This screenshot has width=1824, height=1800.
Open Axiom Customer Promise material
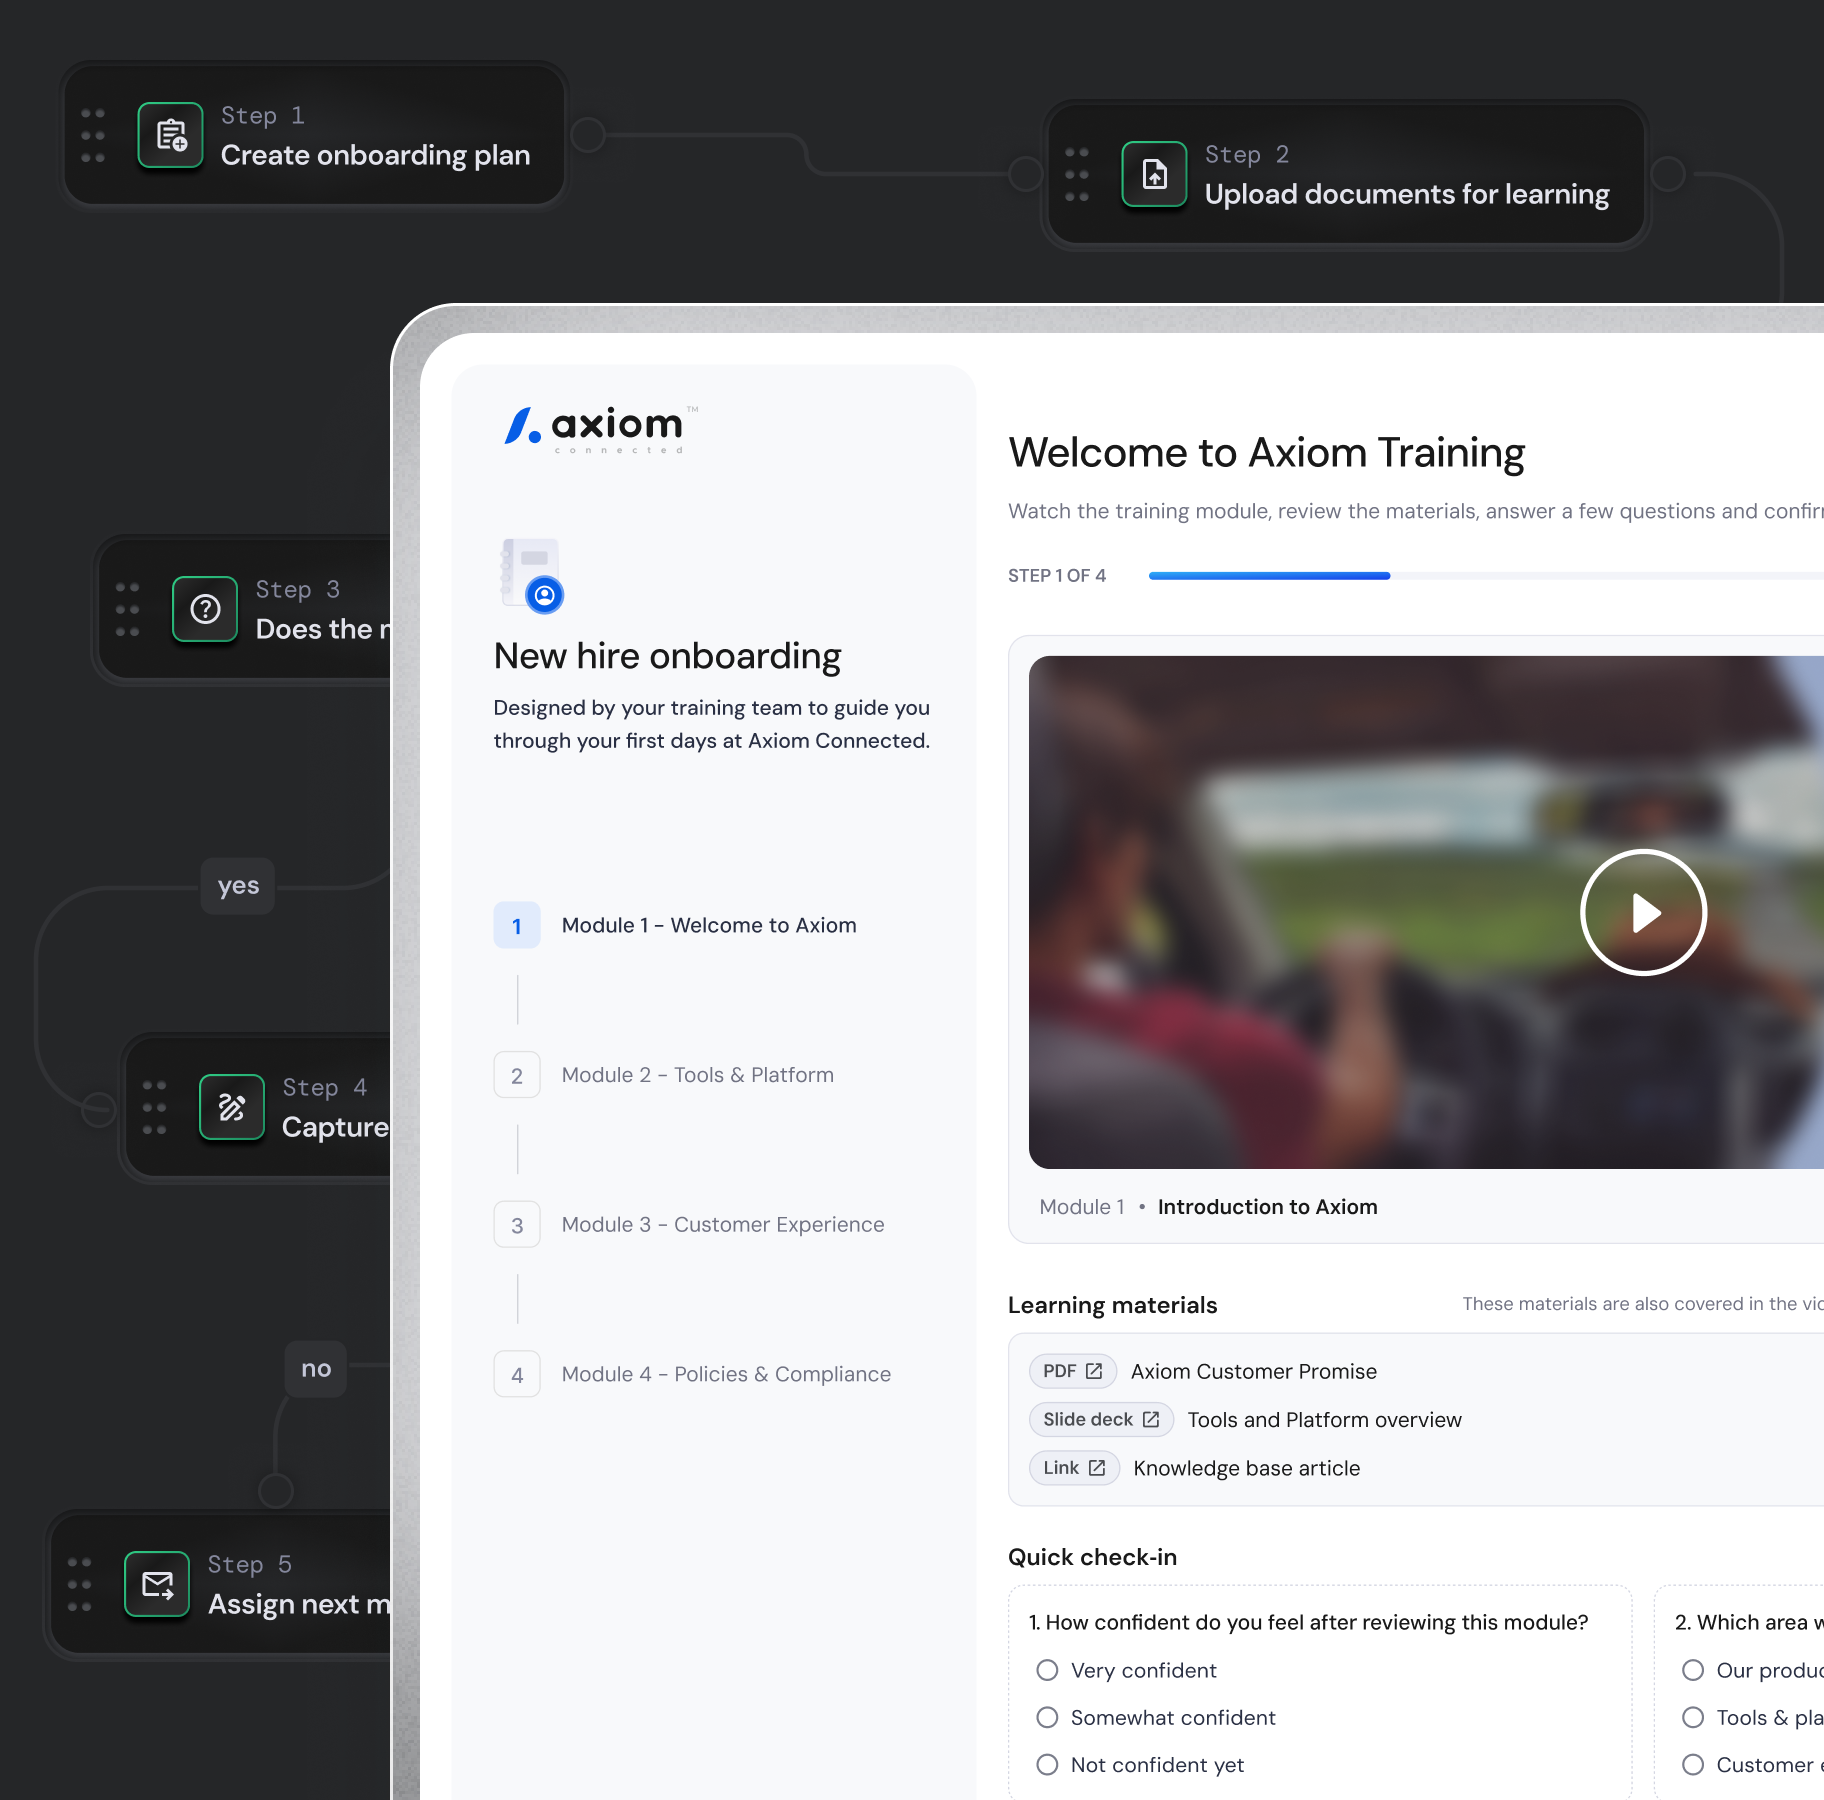(1254, 1371)
